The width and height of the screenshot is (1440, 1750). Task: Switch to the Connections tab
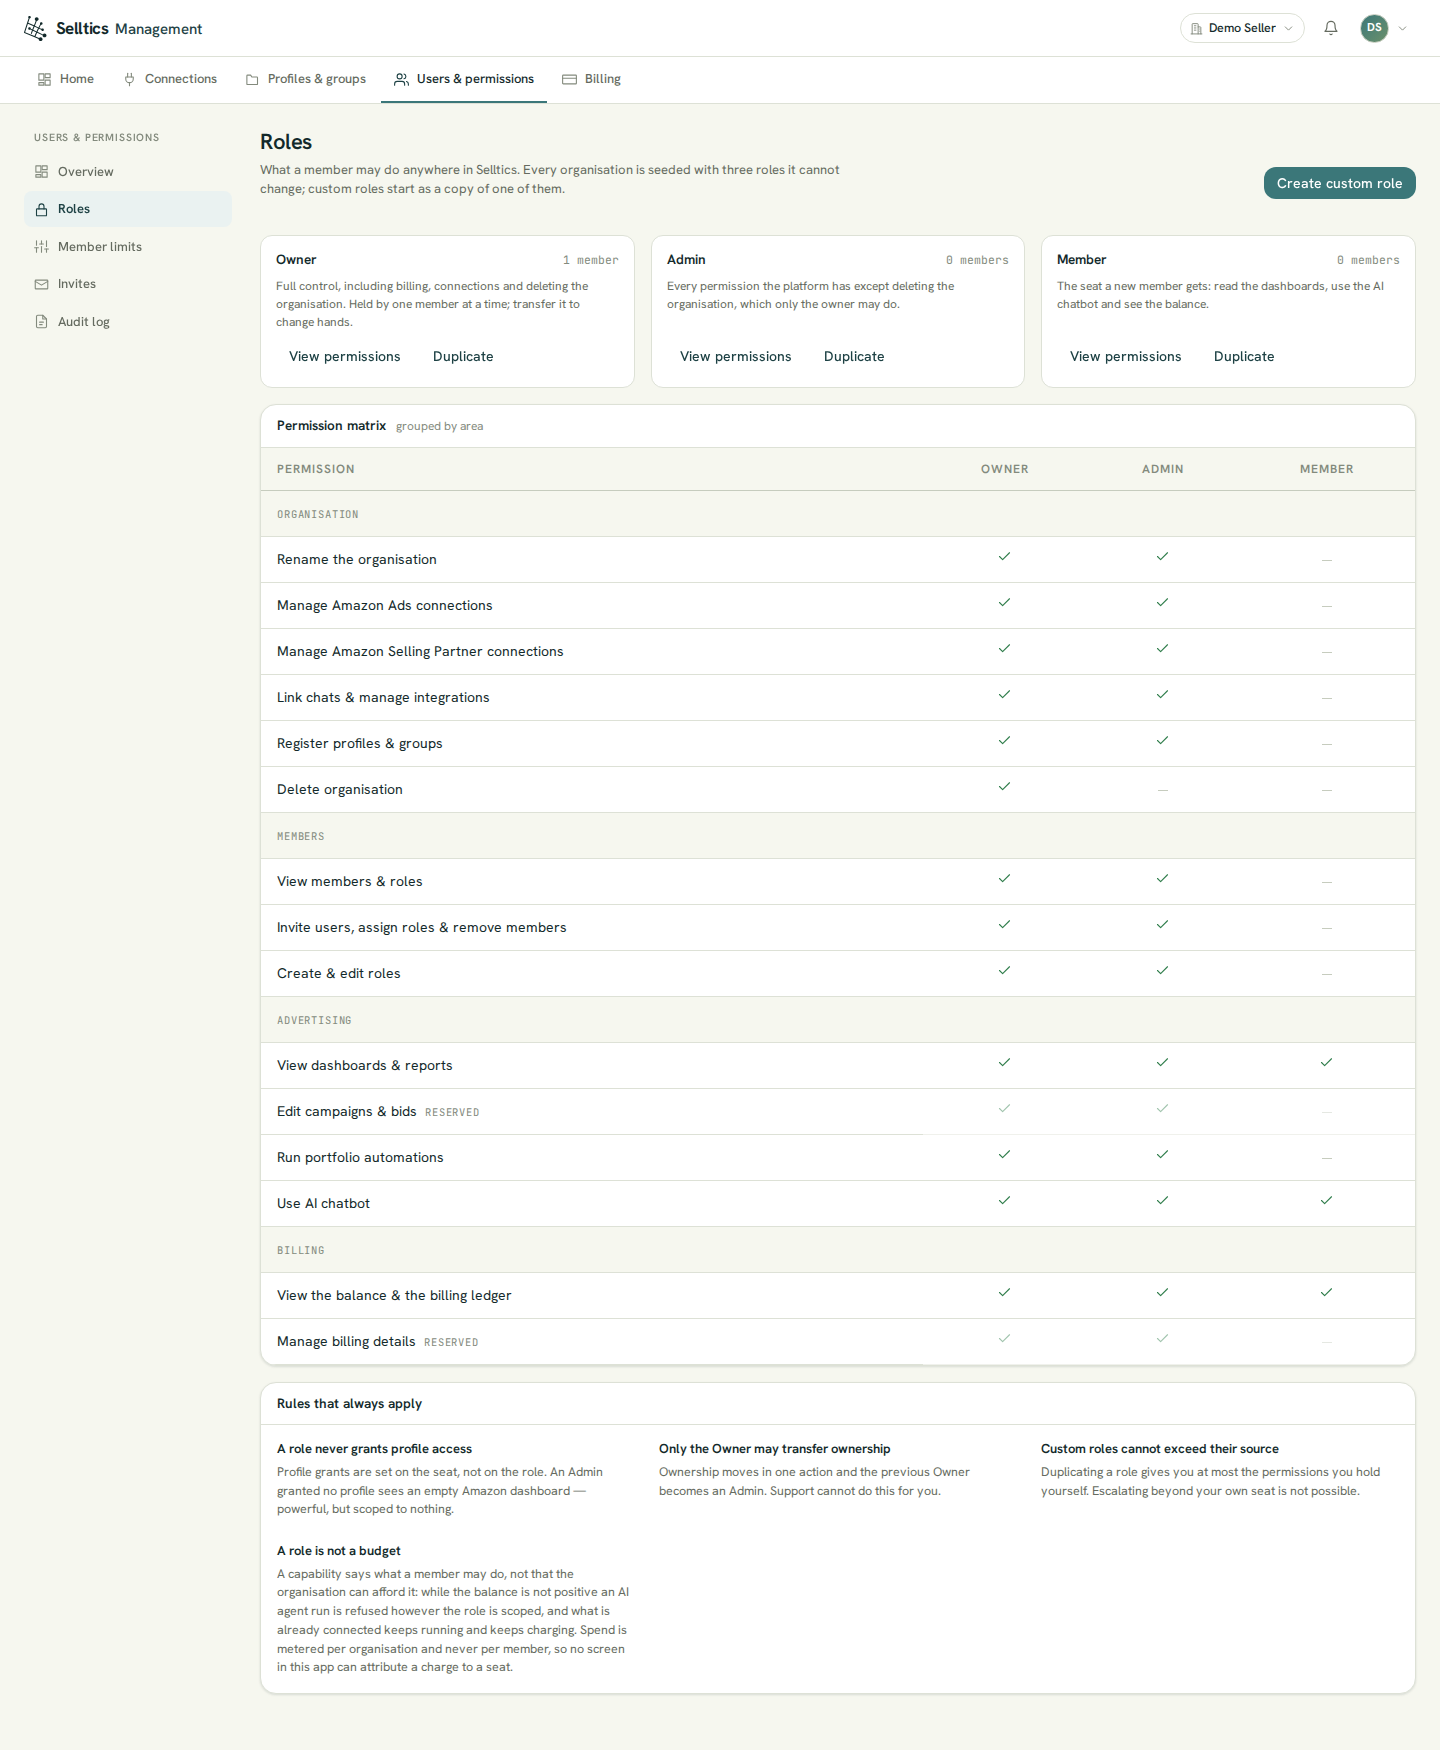pyautogui.click(x=170, y=79)
